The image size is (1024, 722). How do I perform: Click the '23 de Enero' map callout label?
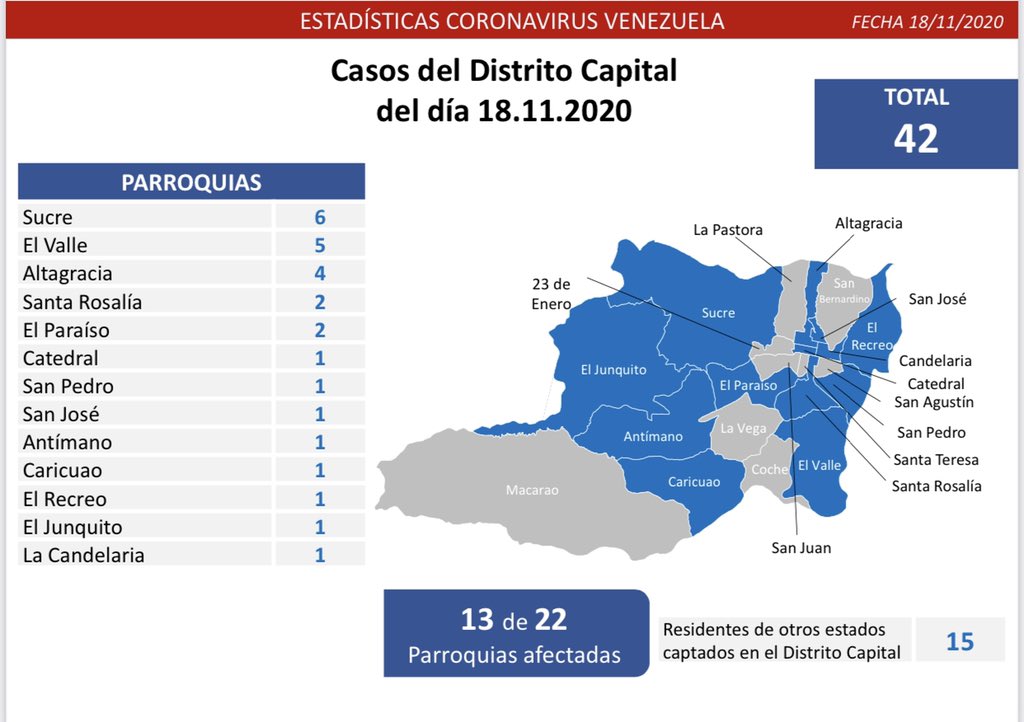click(551, 294)
